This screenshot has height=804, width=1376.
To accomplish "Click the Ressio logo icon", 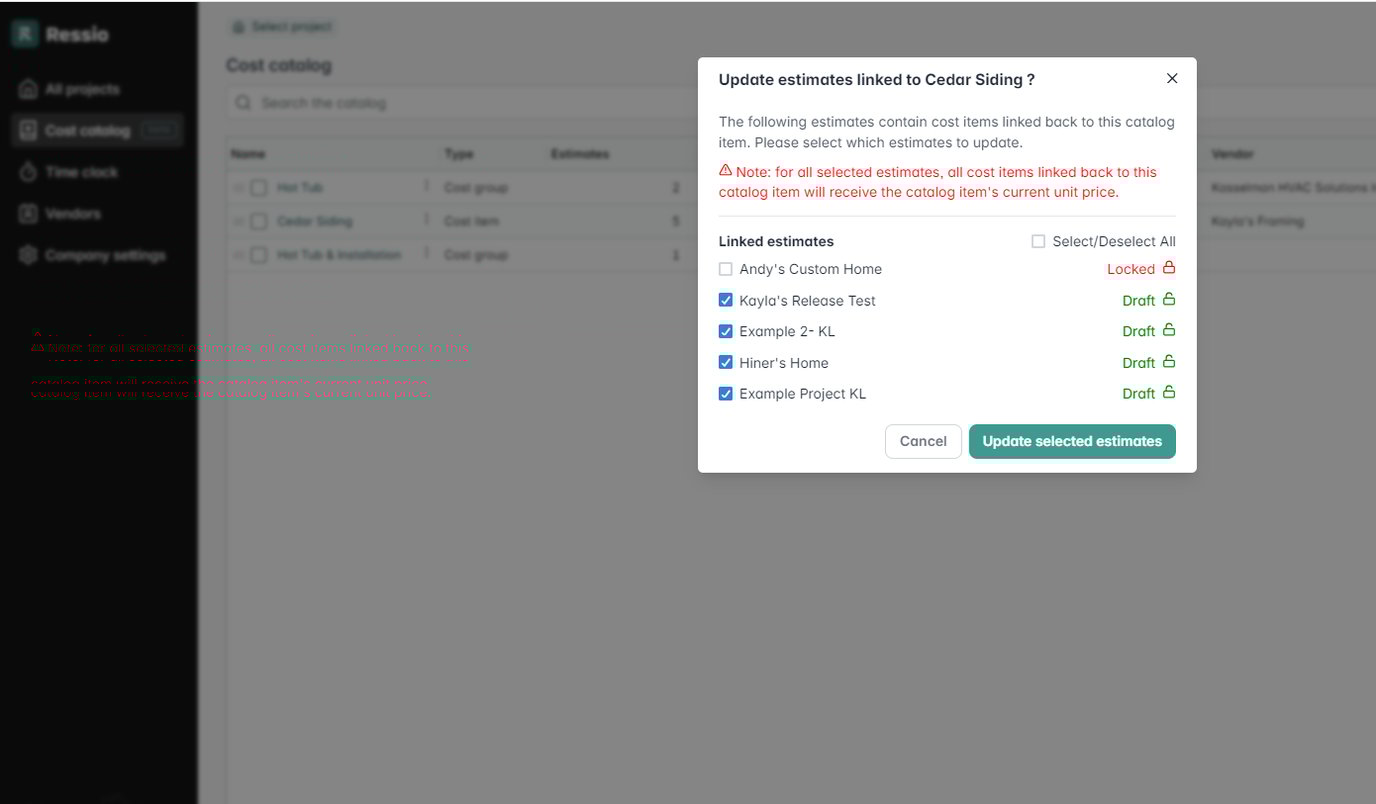I will coord(25,34).
